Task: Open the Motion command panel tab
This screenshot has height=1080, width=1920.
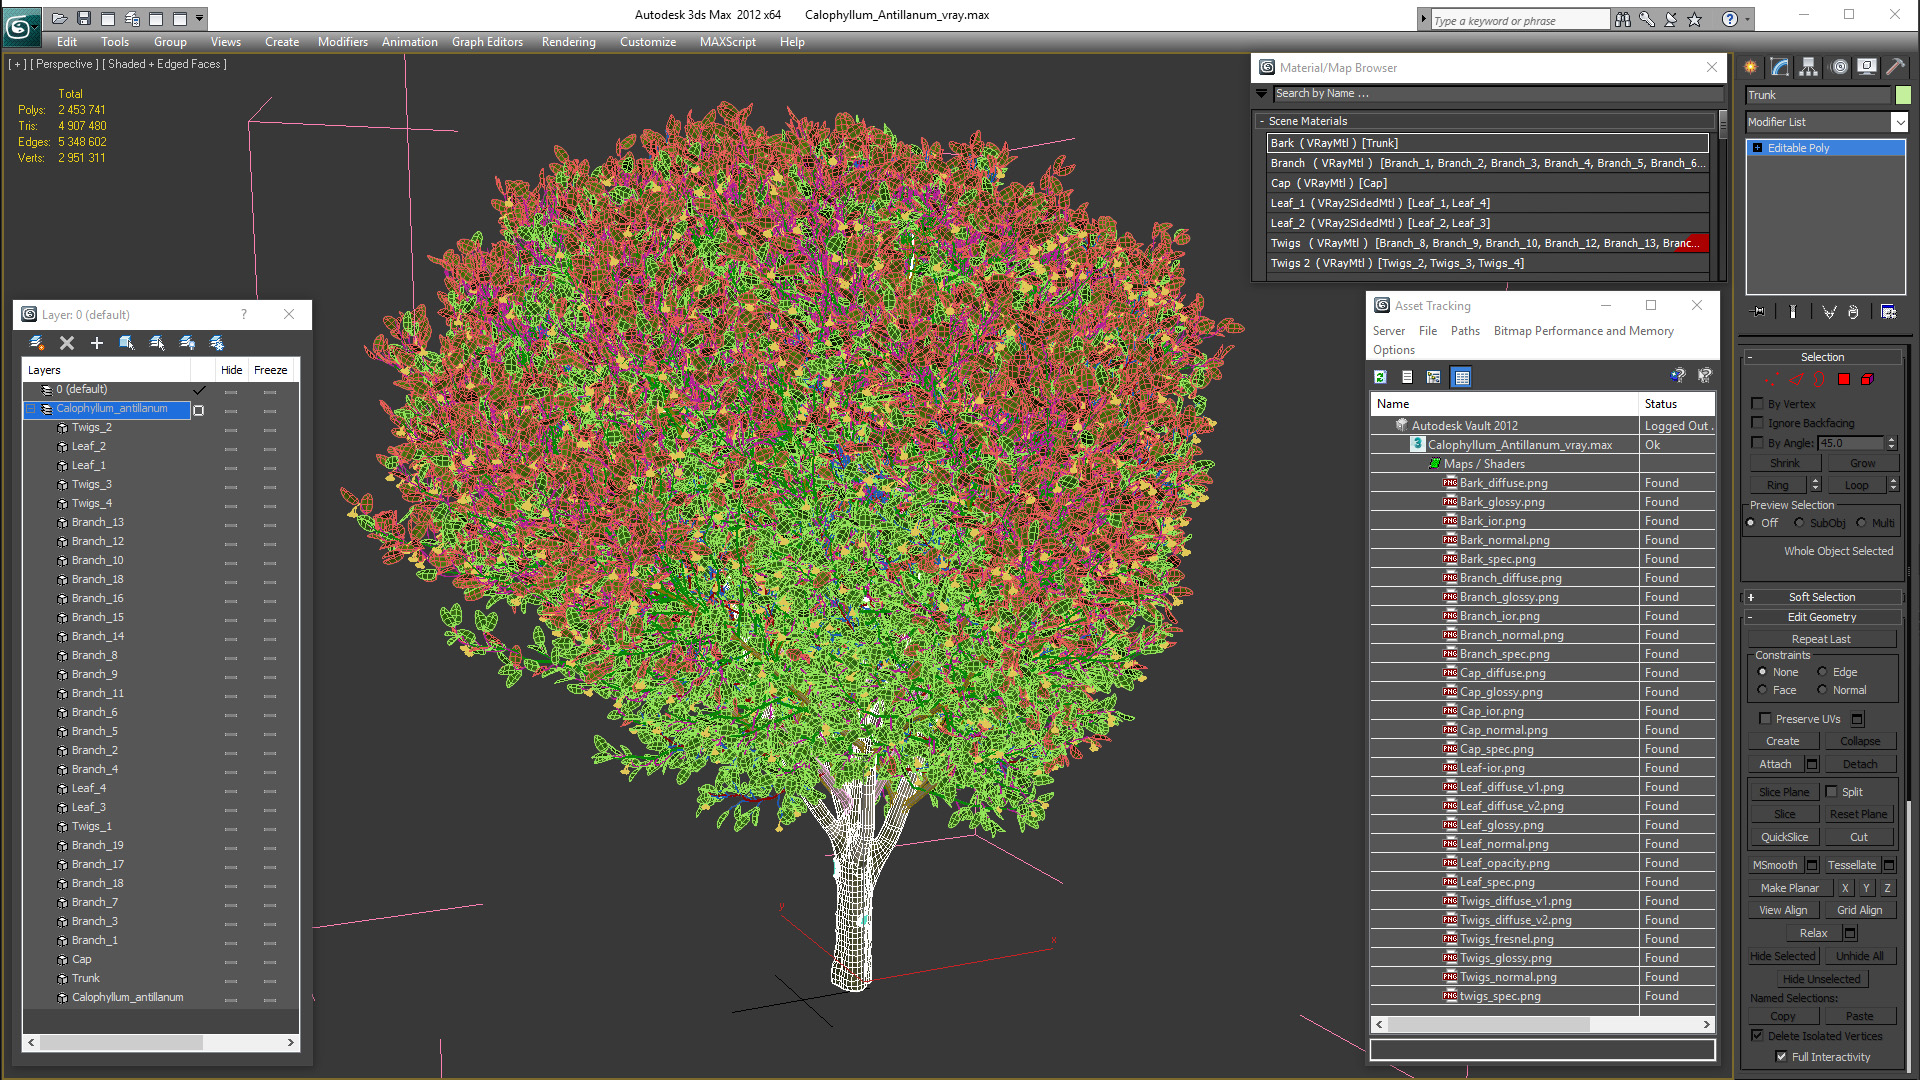Action: pyautogui.click(x=1838, y=67)
